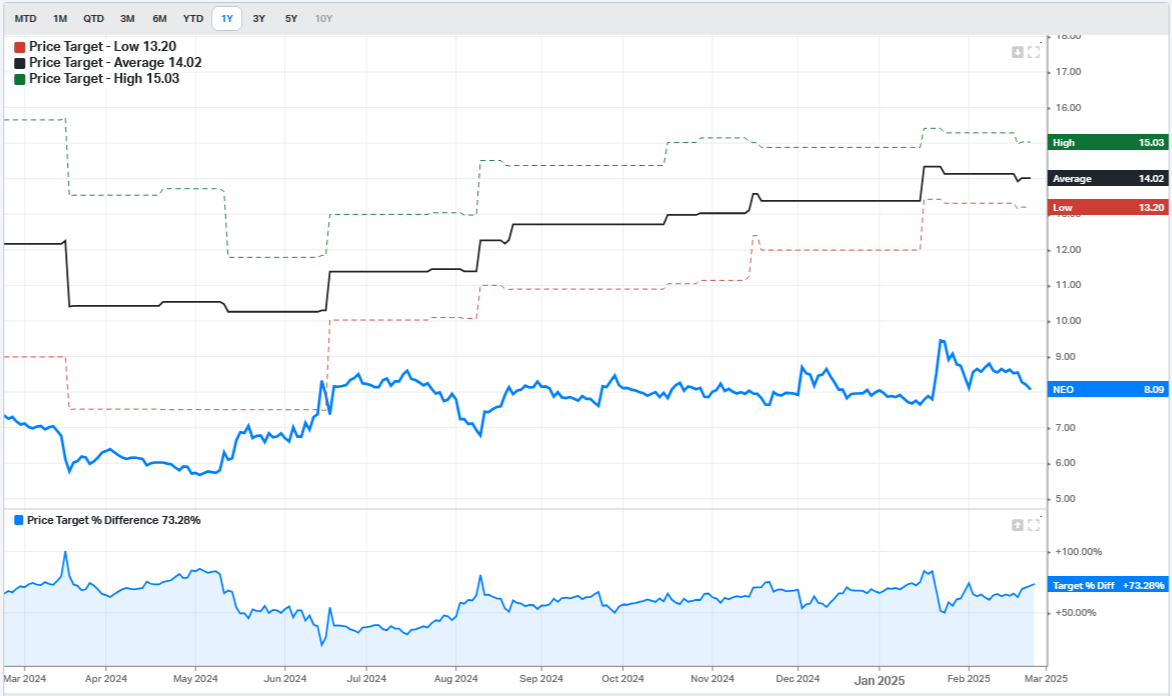Select the QTD range tab
The height and width of the screenshot is (696, 1172).
[x=94, y=18]
